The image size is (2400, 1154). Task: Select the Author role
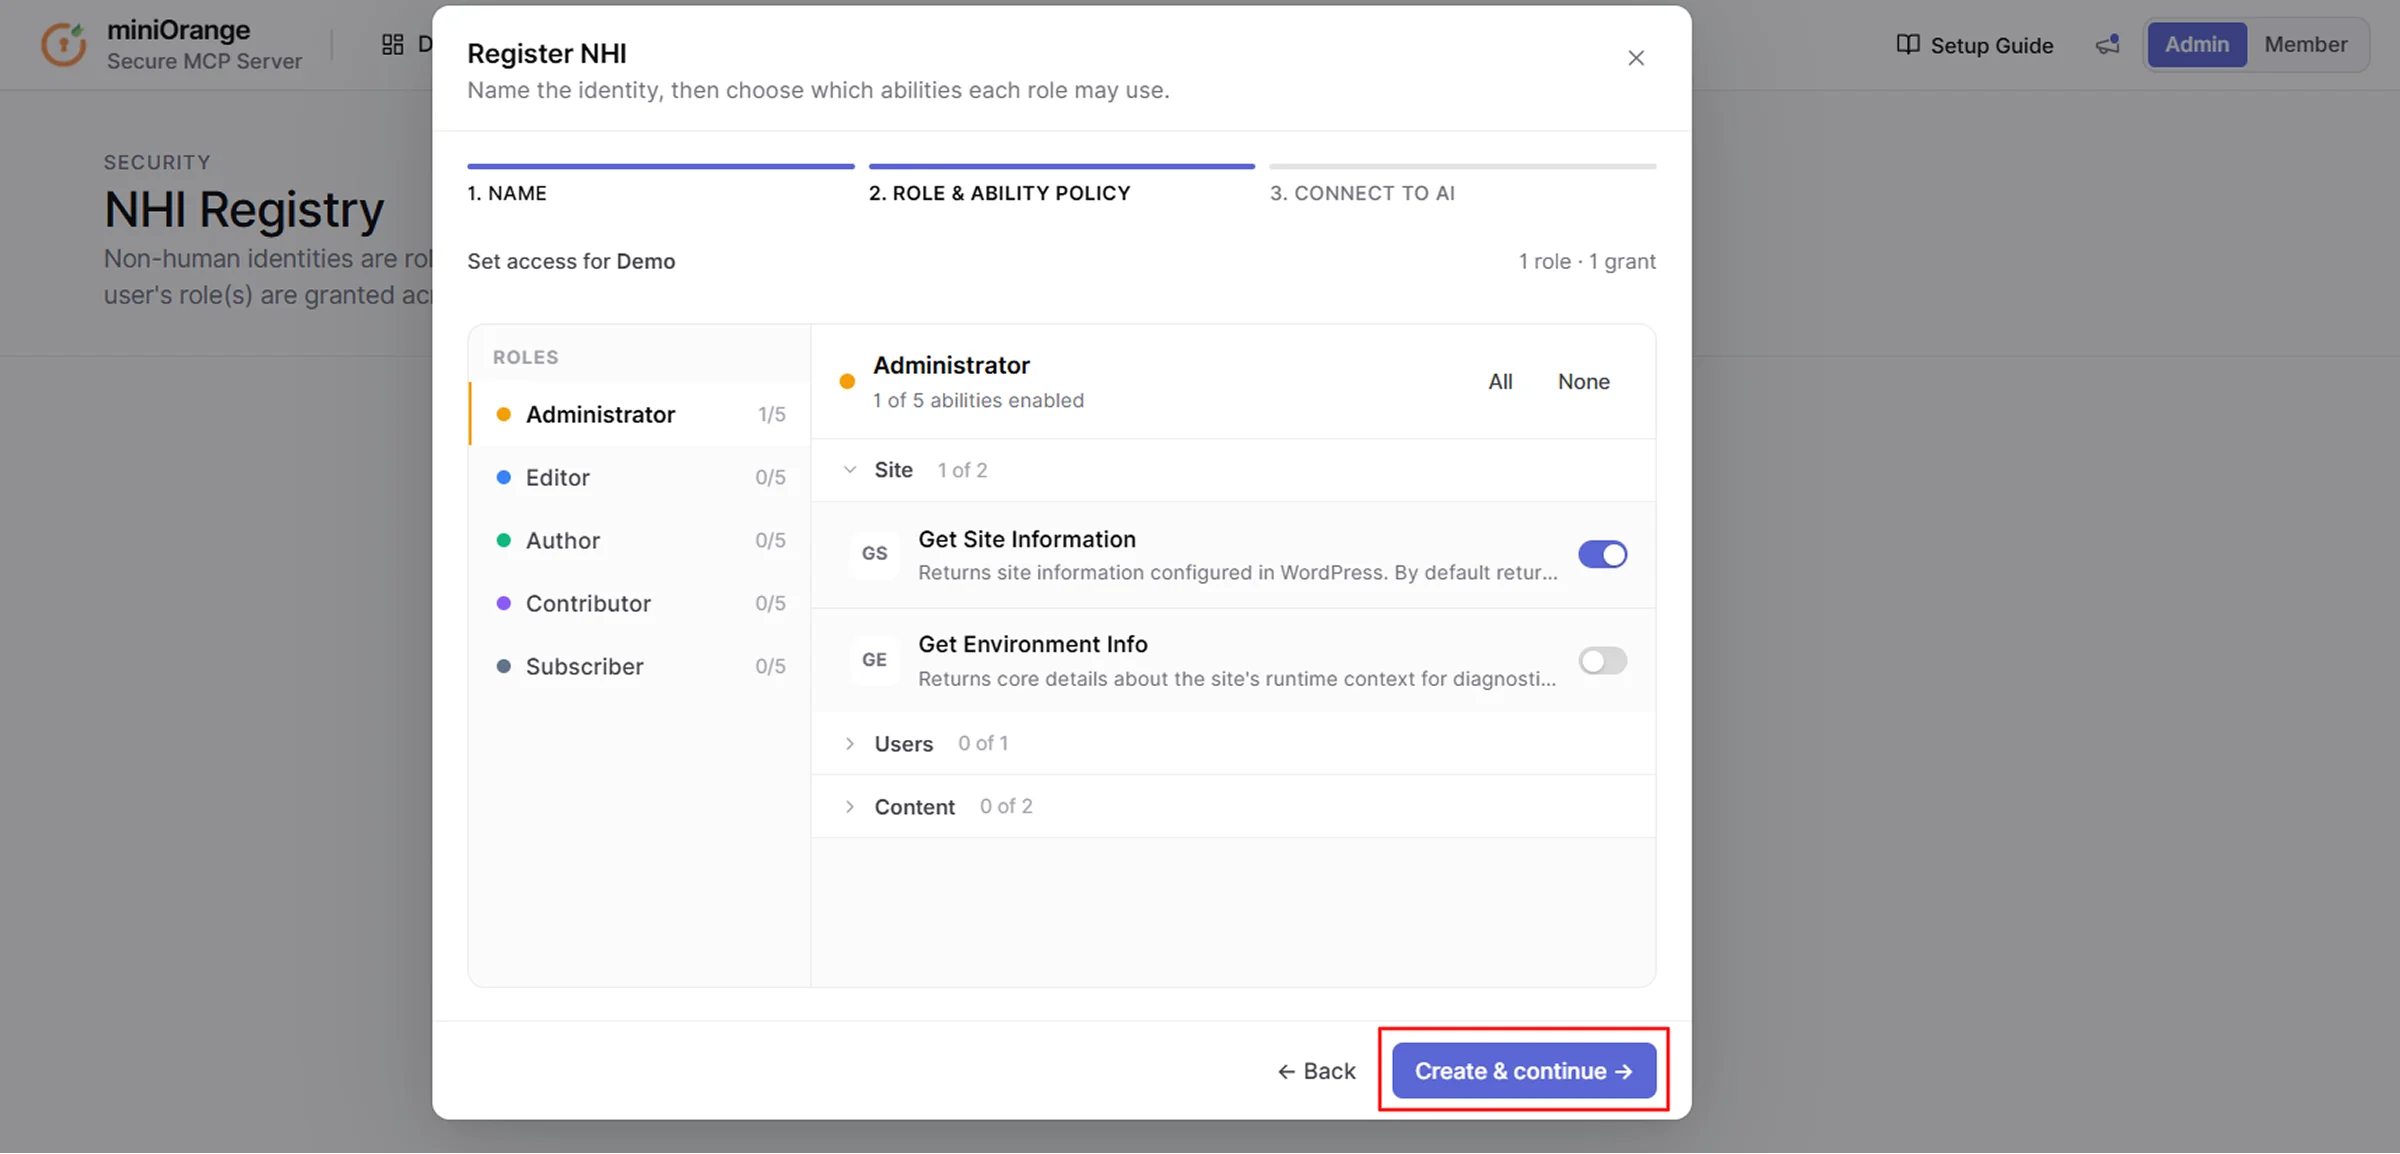click(640, 540)
